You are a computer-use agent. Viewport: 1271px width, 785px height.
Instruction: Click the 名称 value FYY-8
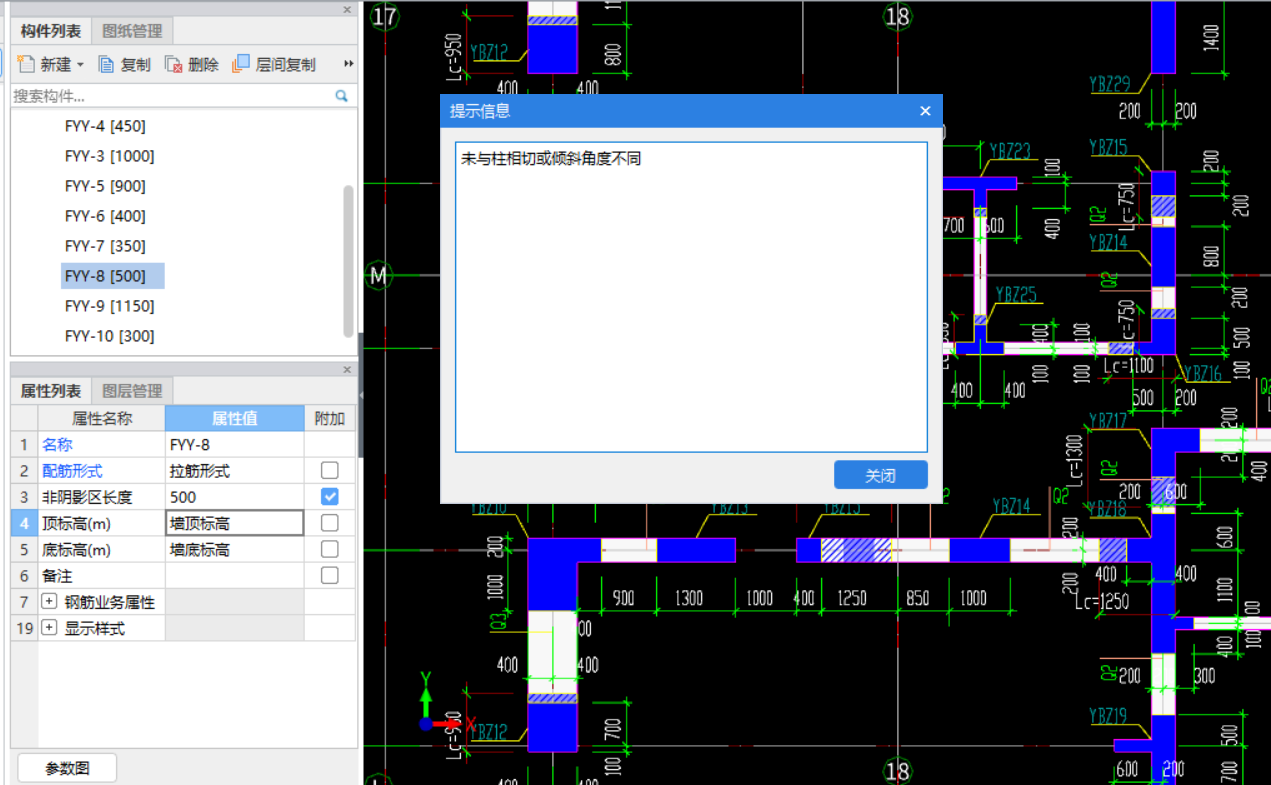[234, 444]
